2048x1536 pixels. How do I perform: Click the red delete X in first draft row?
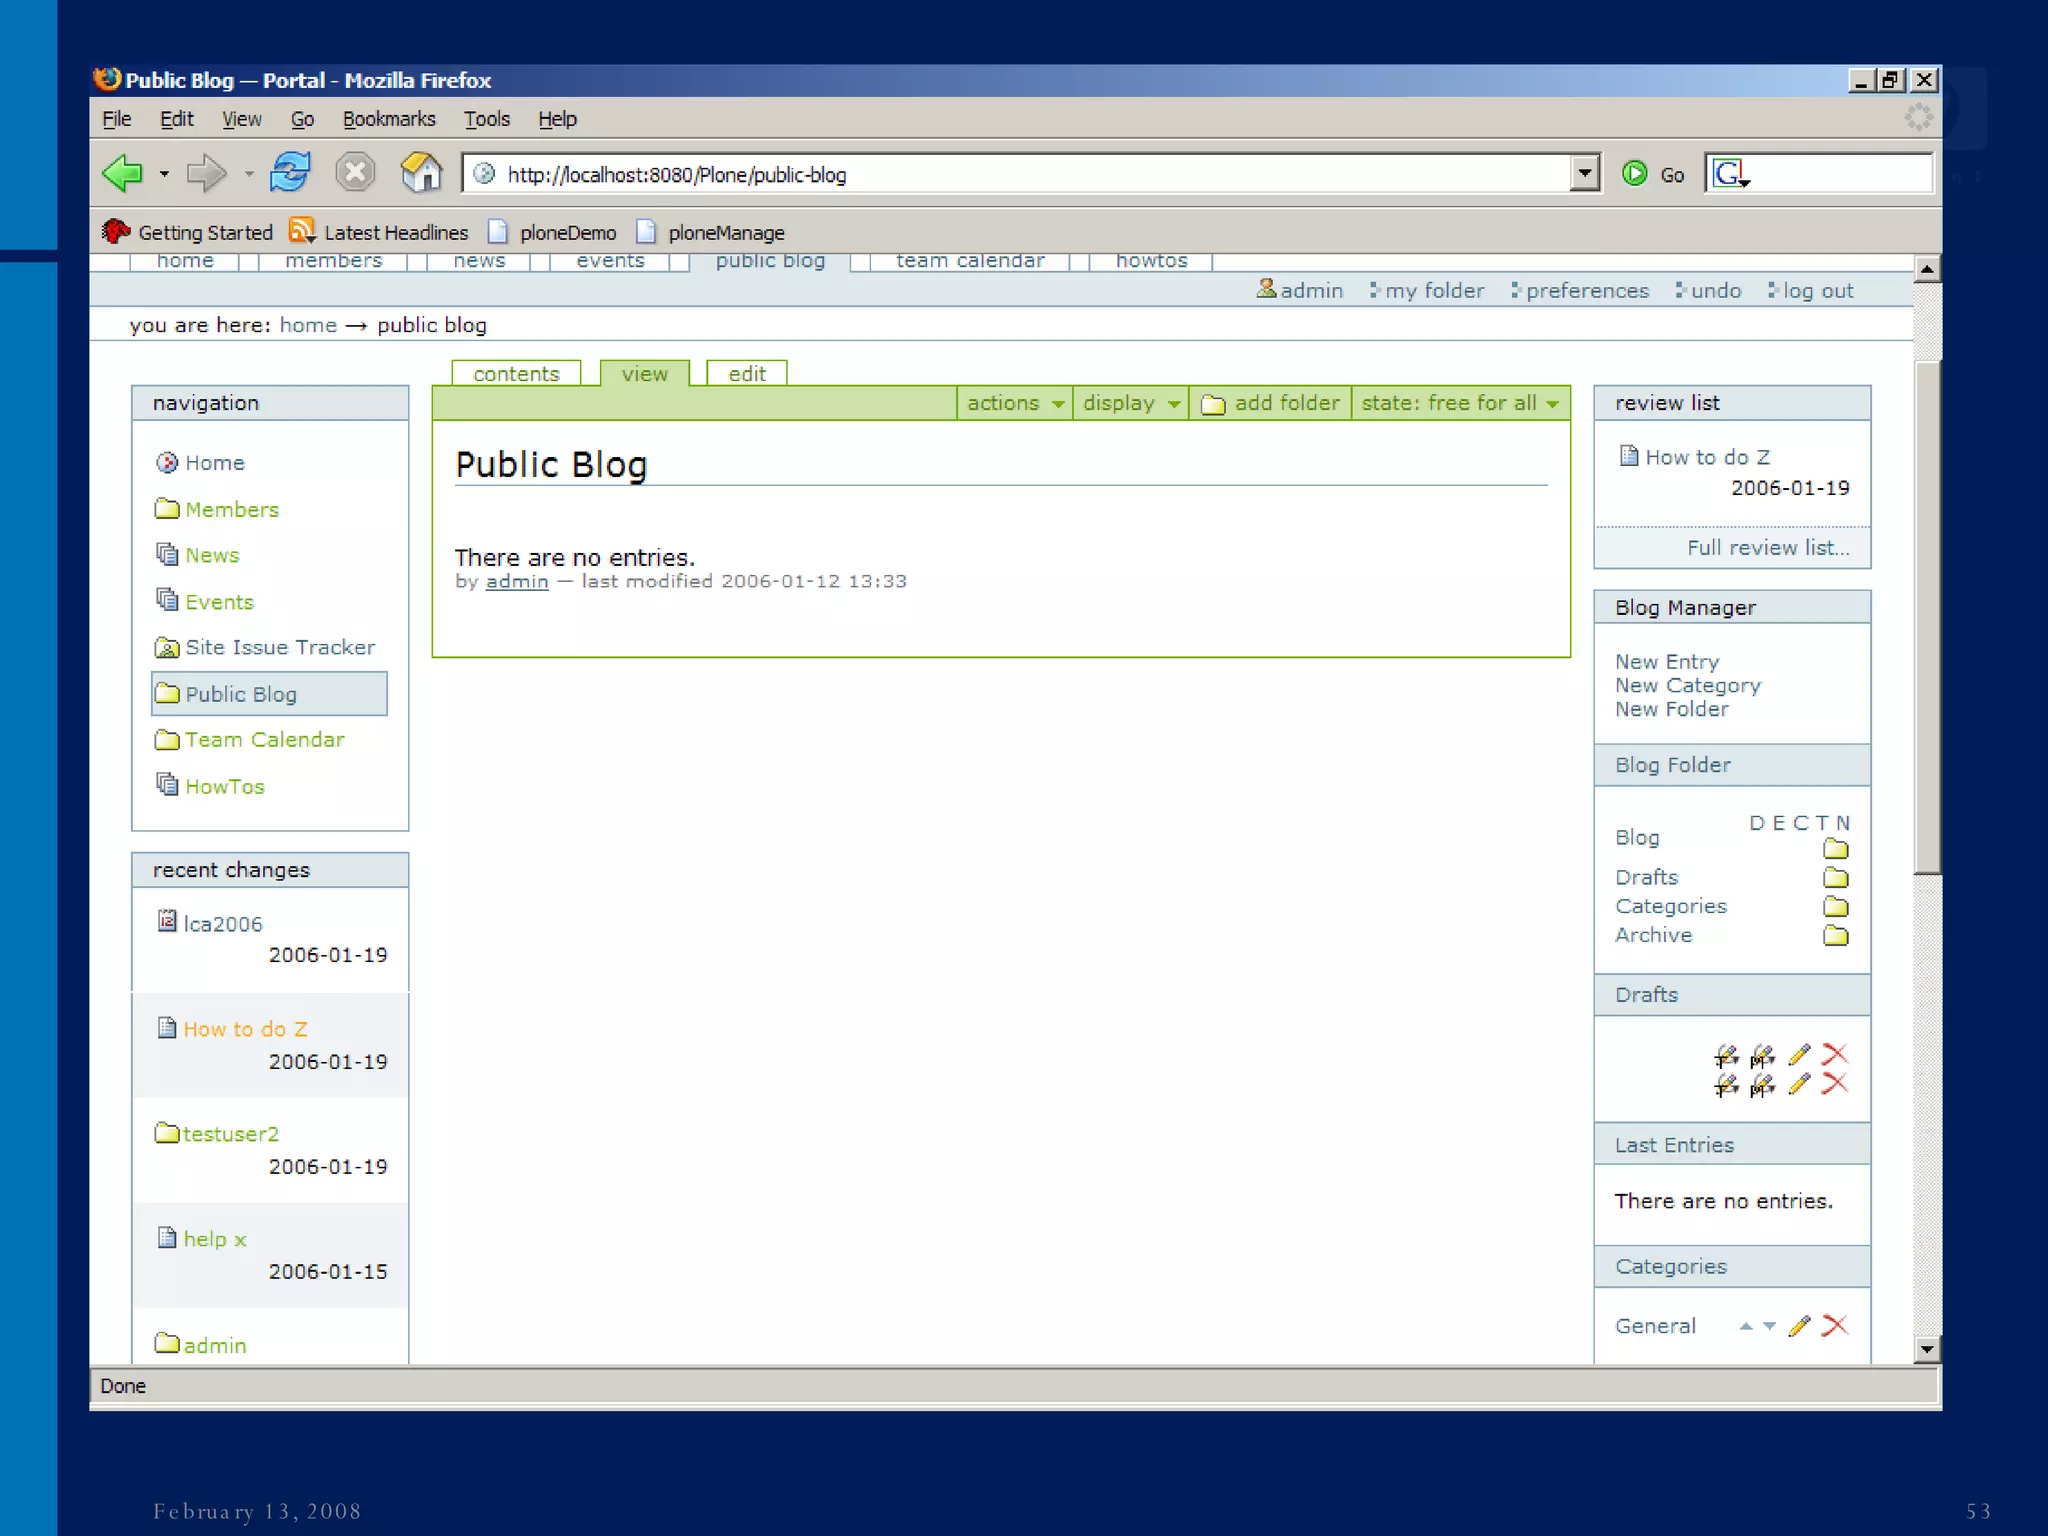pos(1835,1054)
